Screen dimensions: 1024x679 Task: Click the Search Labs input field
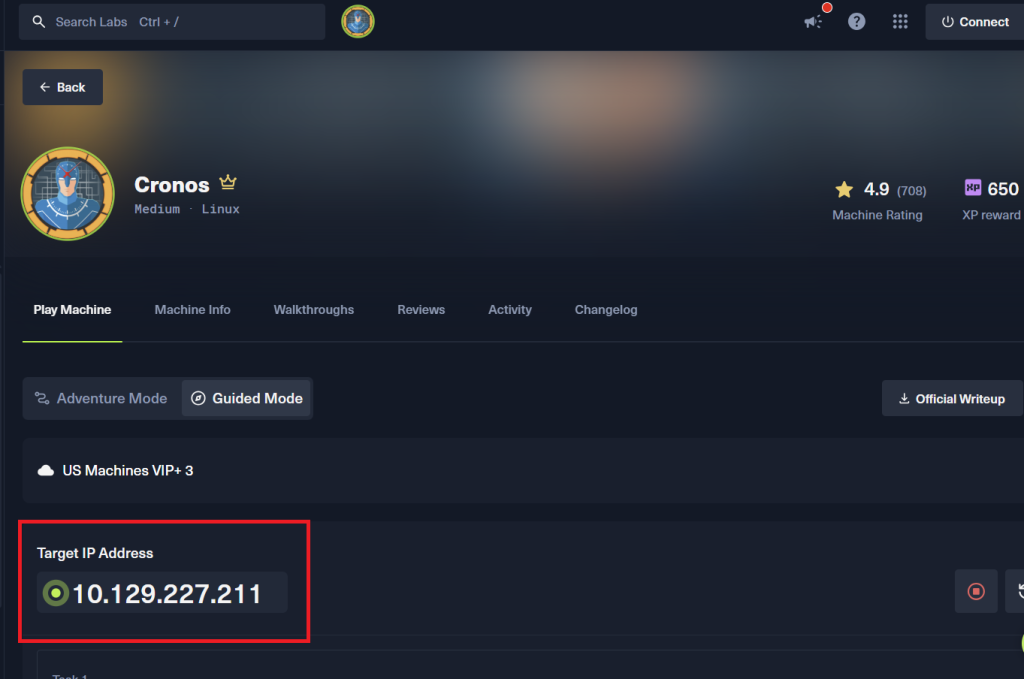click(172, 22)
